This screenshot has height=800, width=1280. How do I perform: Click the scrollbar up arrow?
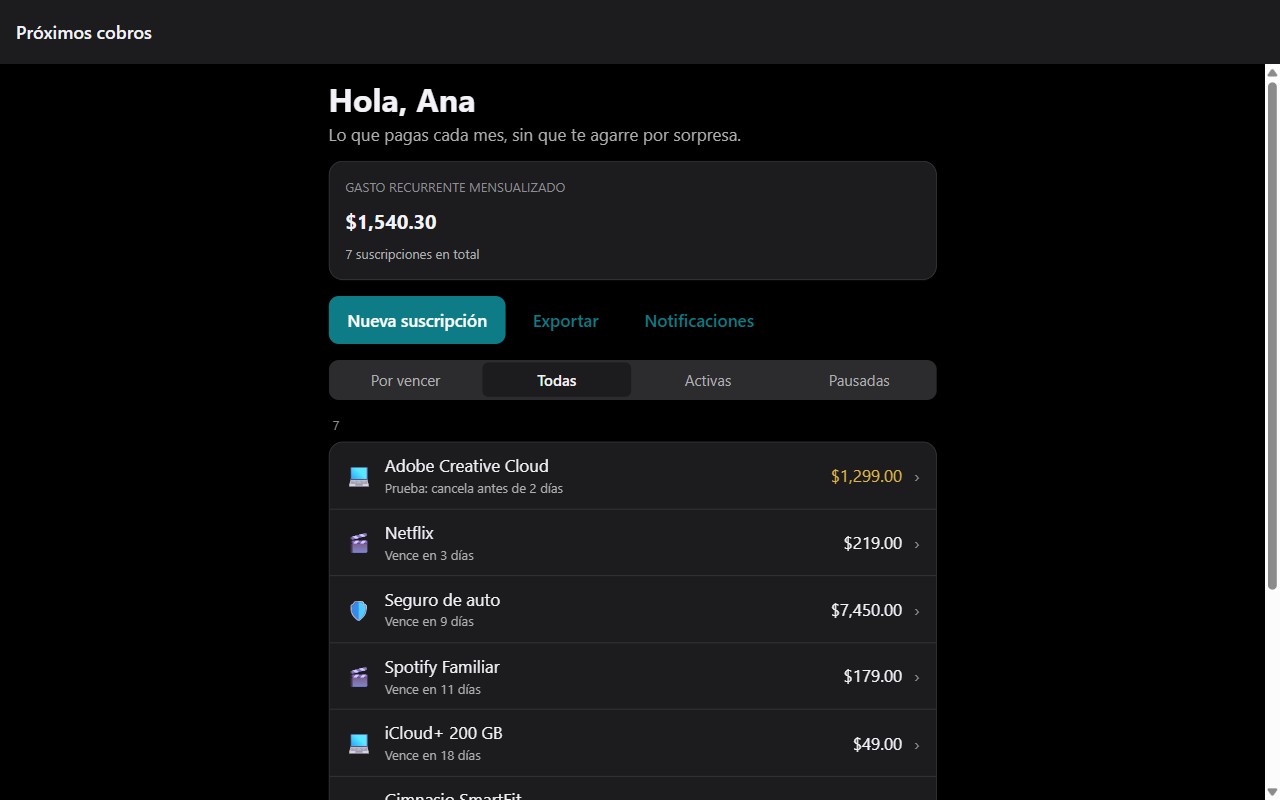click(1272, 72)
